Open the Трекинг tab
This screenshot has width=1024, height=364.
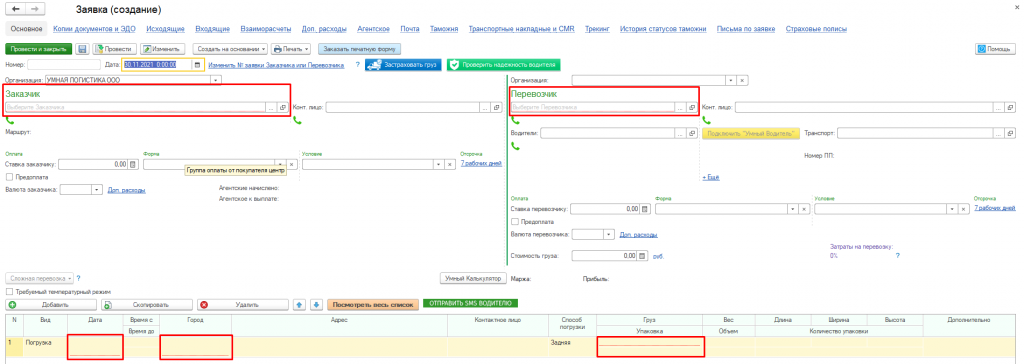[x=597, y=29]
